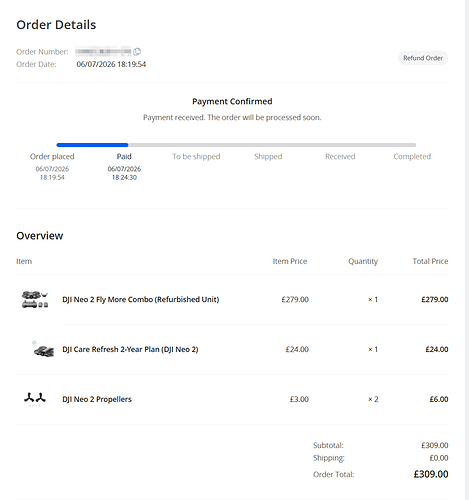Screen dimensions: 469x500
Task: Click the Shipped progress step
Action: coord(268,156)
